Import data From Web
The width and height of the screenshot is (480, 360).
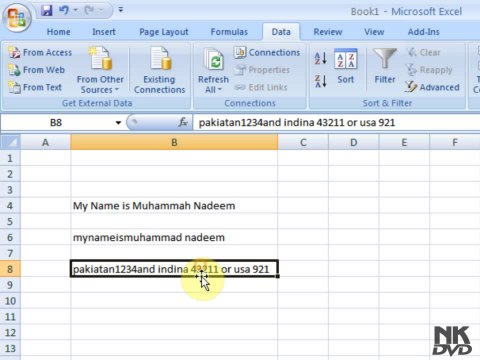click(37, 70)
